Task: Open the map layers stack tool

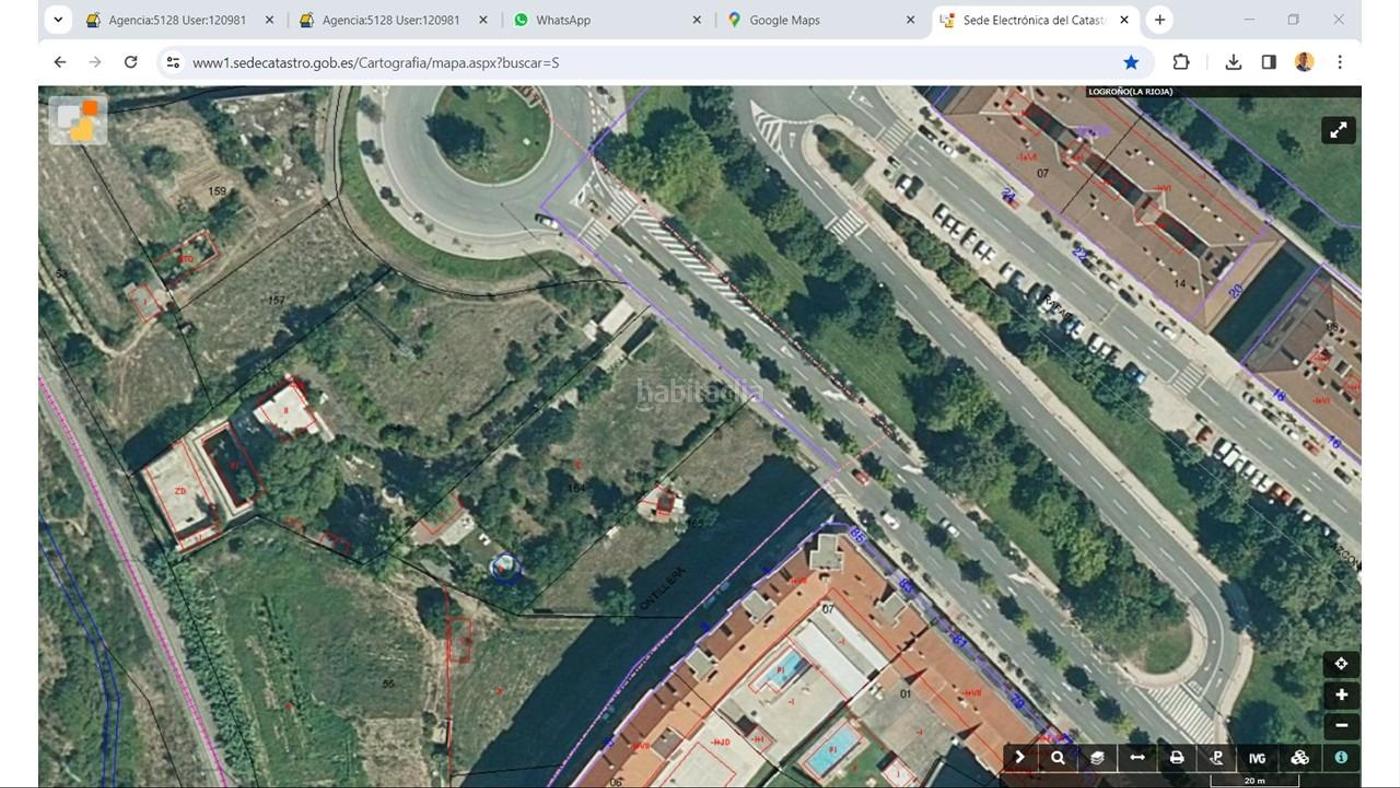Action: click(x=1097, y=758)
